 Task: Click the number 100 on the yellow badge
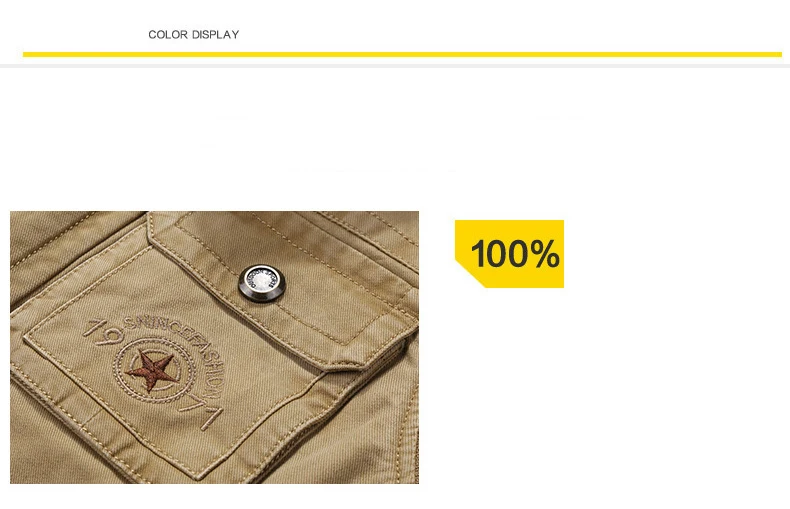tap(500, 254)
